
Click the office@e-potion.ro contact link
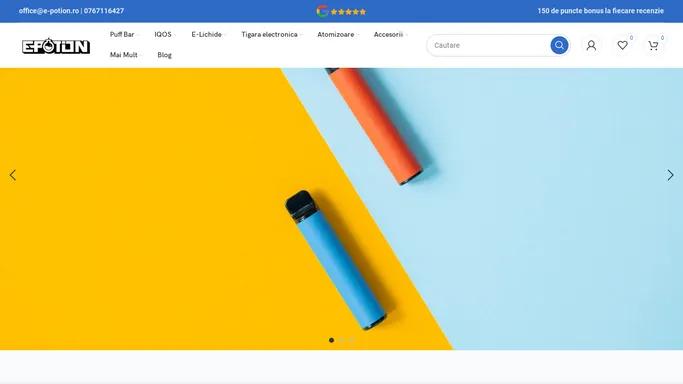[49, 11]
